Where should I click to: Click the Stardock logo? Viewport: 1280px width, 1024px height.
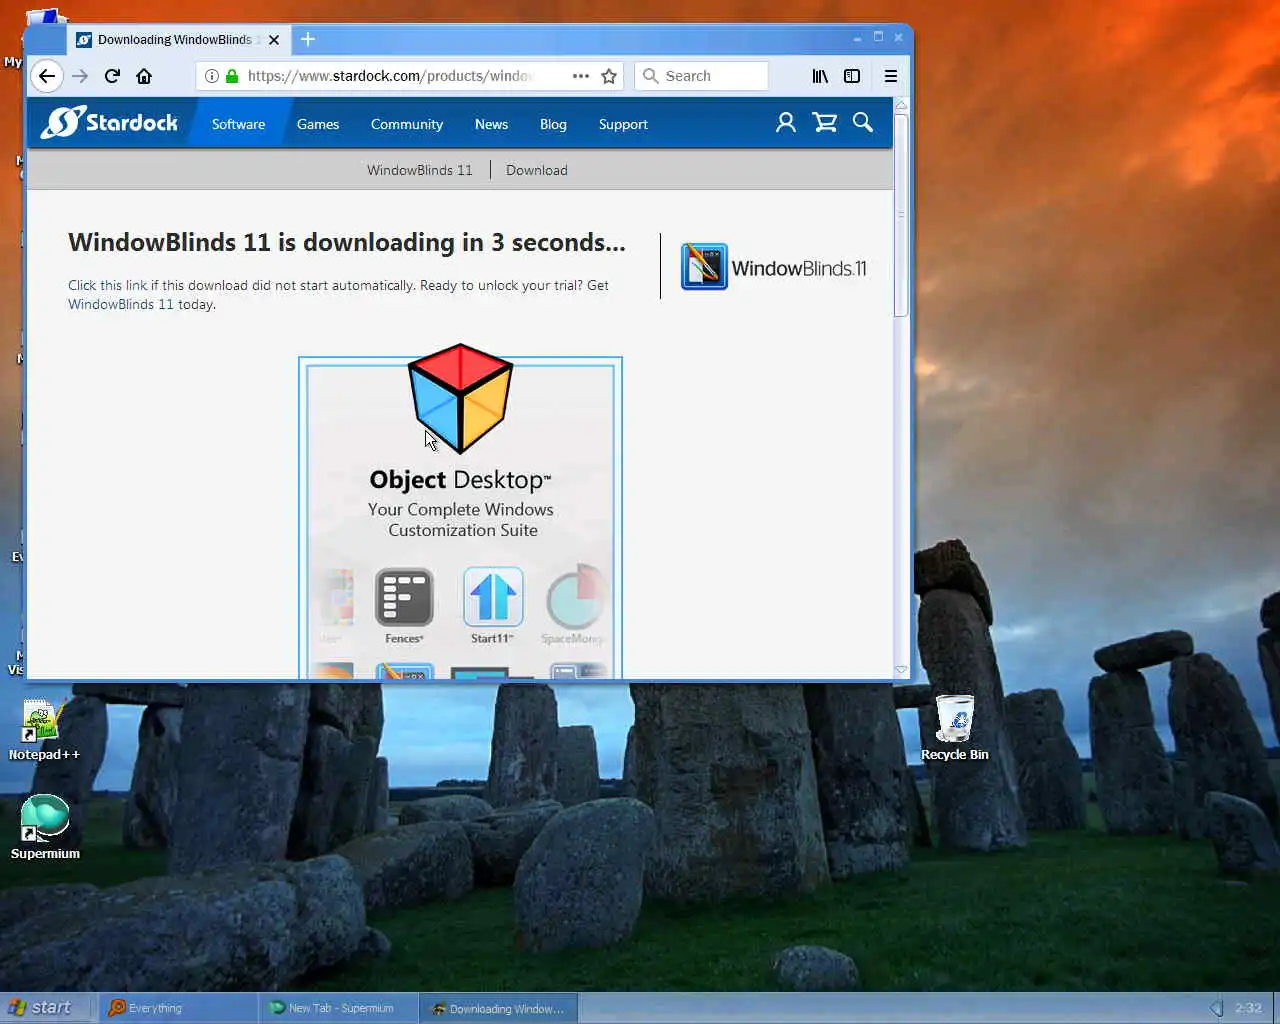(x=109, y=123)
